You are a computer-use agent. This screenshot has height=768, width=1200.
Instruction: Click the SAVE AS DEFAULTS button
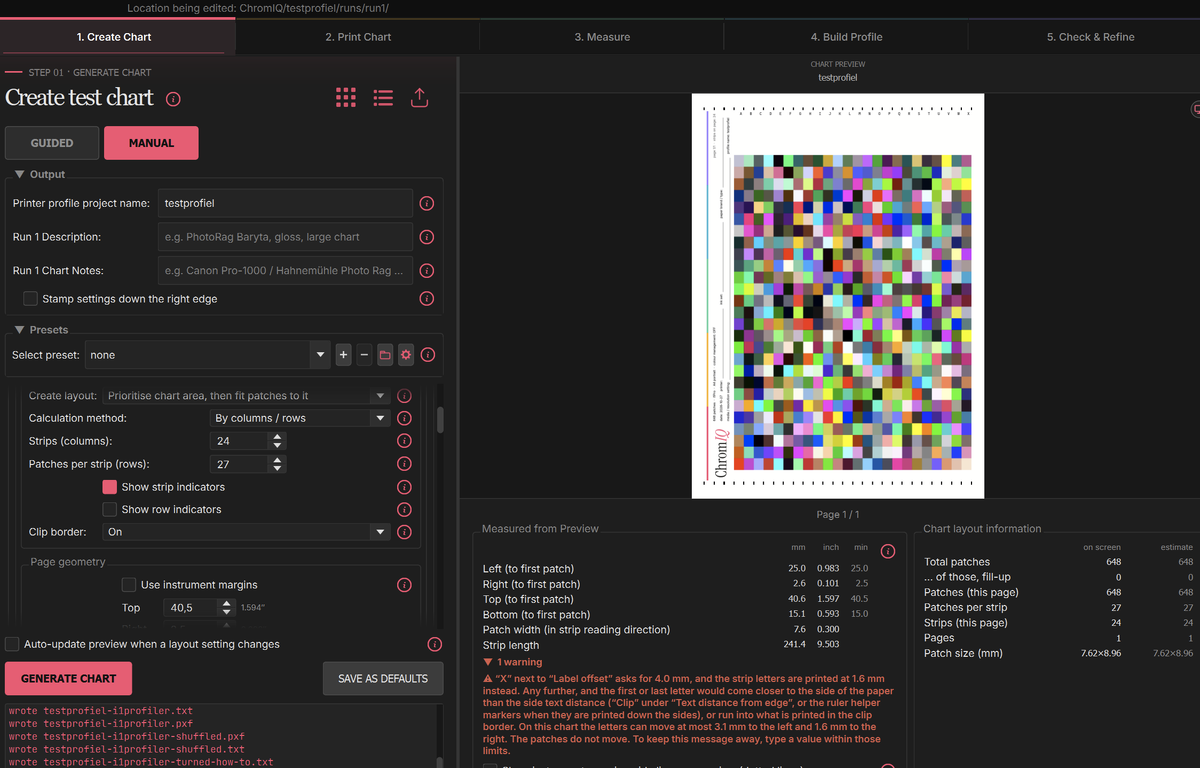[x=383, y=678]
